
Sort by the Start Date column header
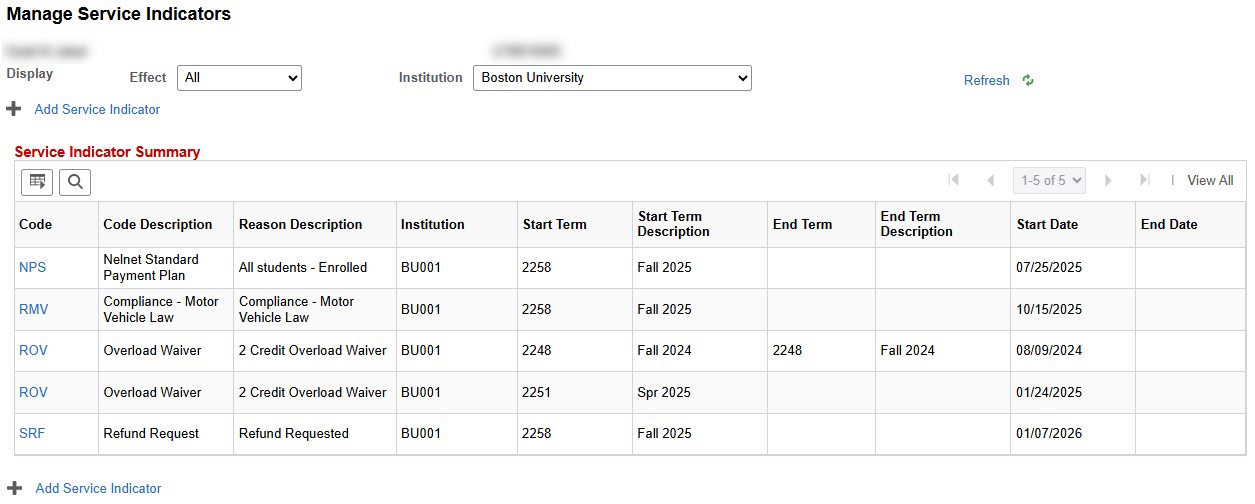(1047, 225)
